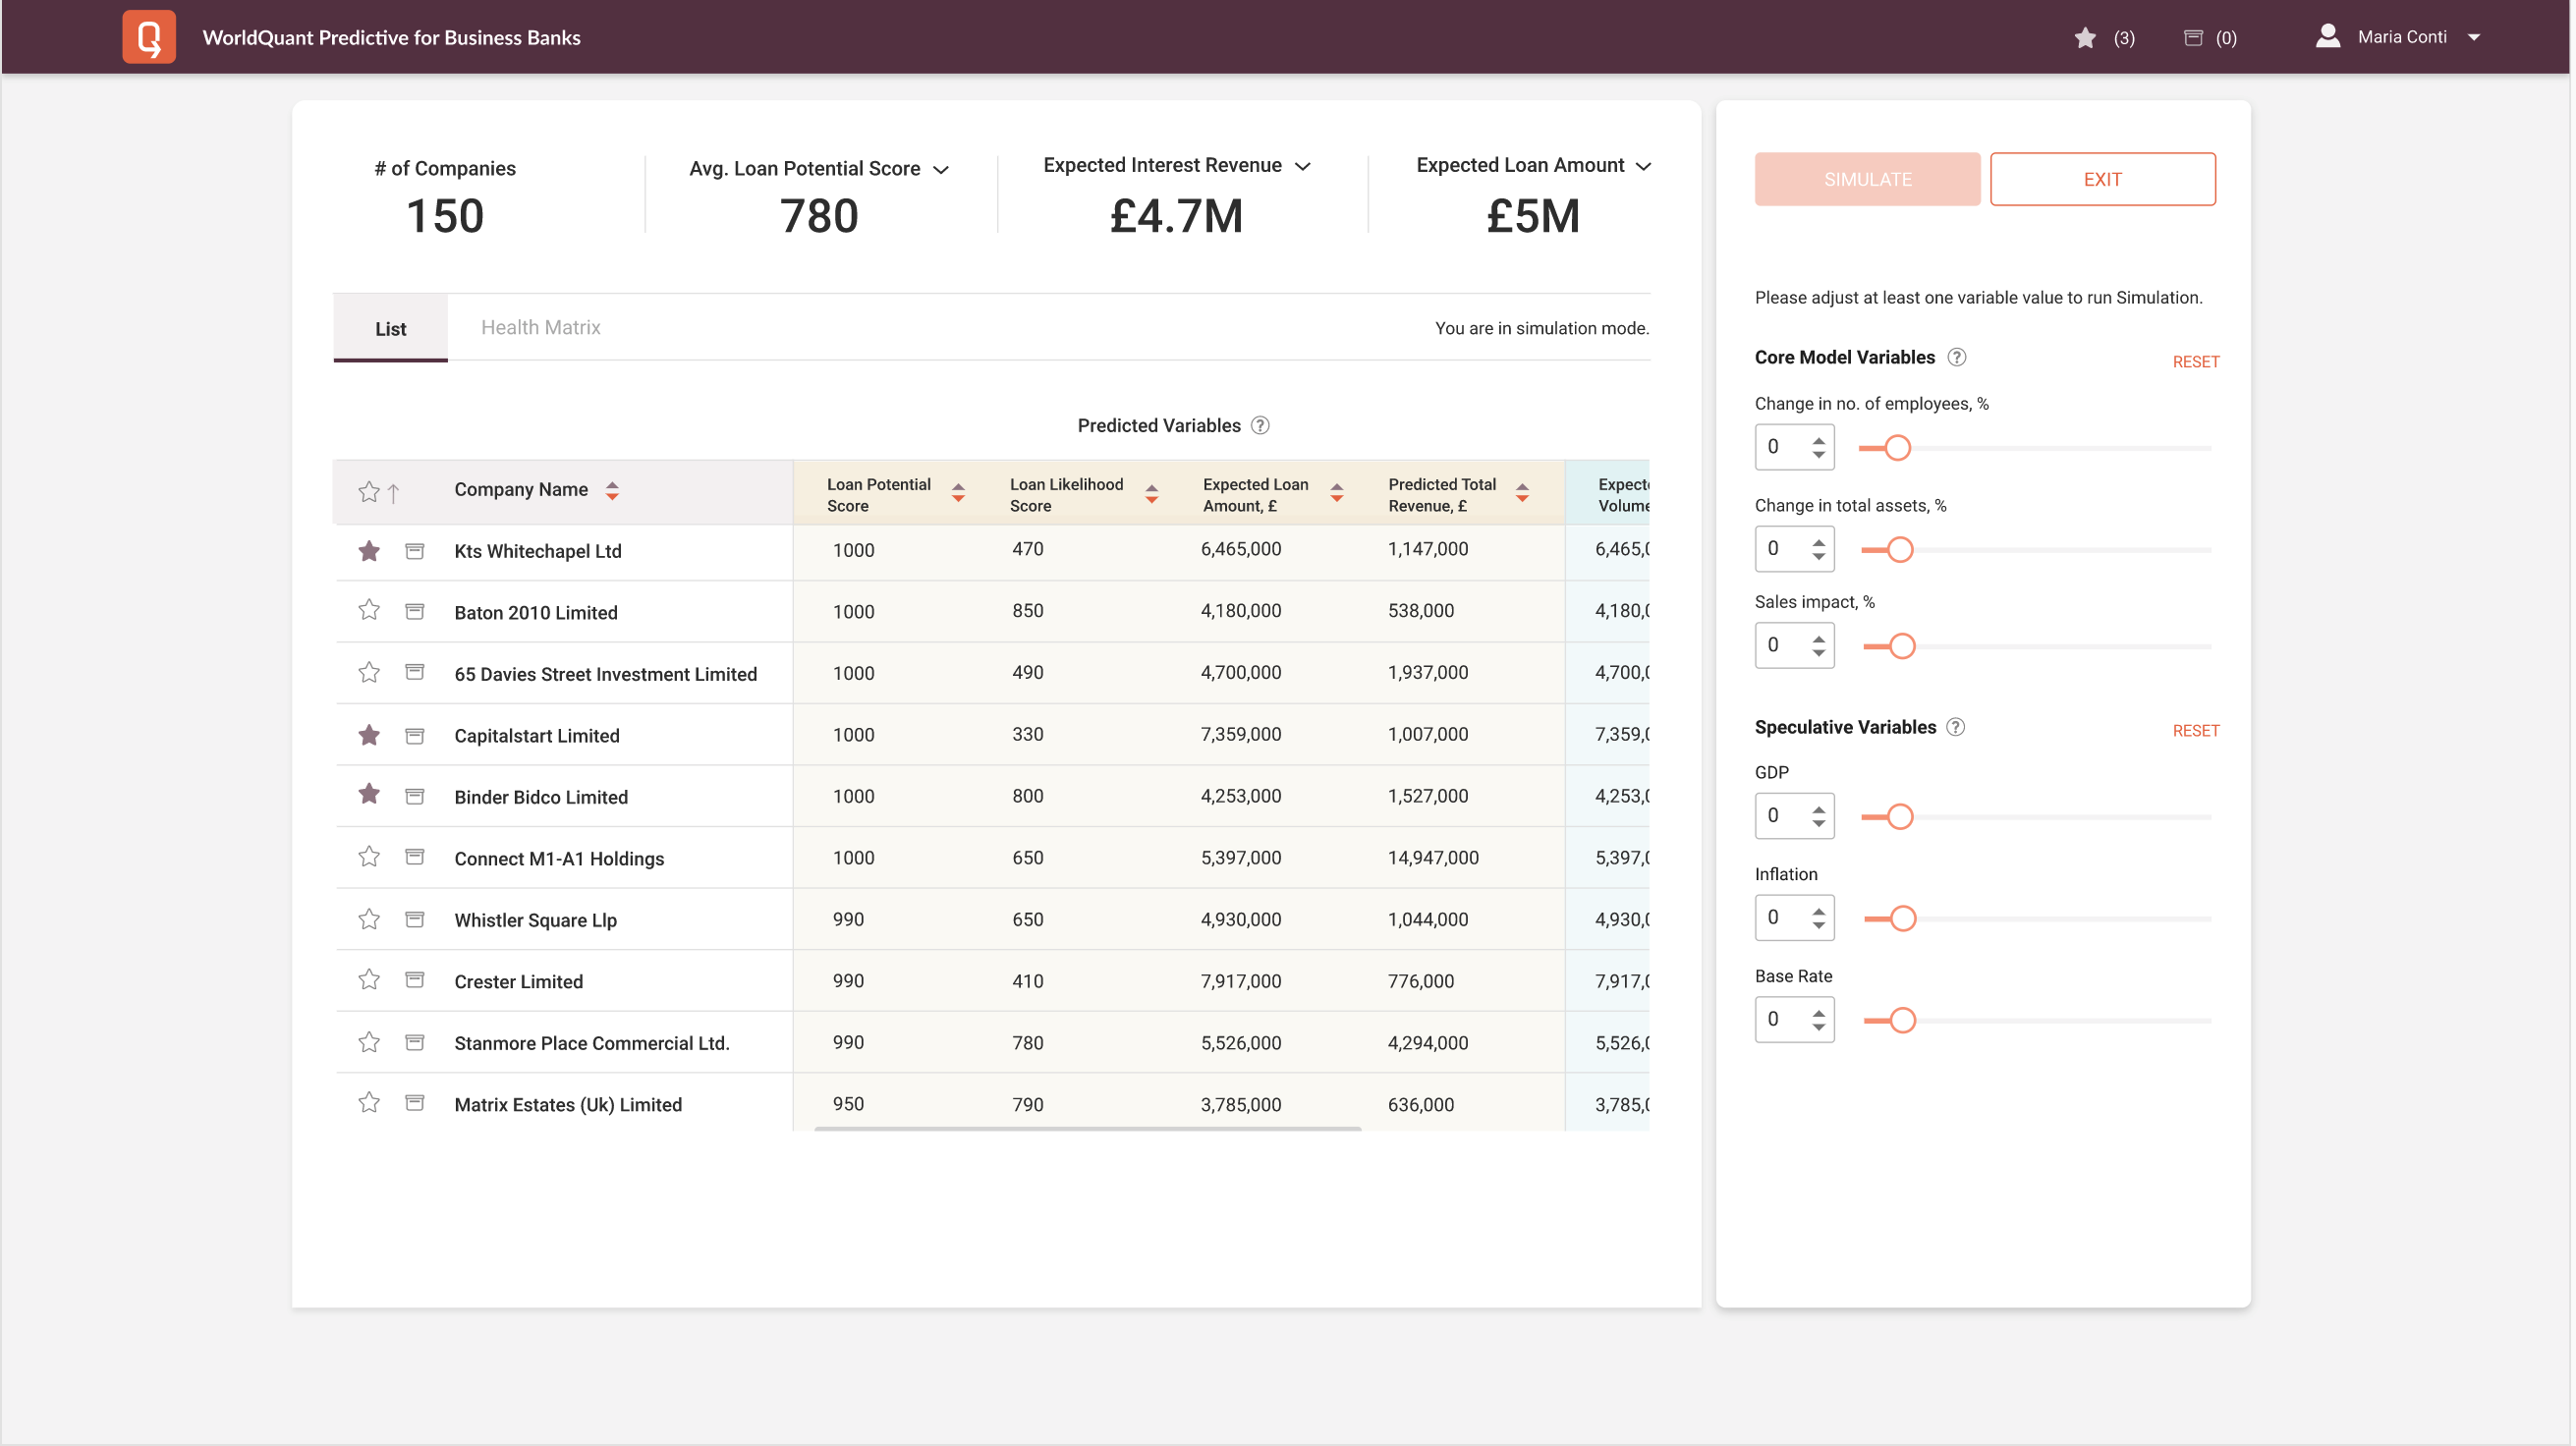Unstar Binder Bidco Limited
The height and width of the screenshot is (1446, 2576).
pos(369,795)
